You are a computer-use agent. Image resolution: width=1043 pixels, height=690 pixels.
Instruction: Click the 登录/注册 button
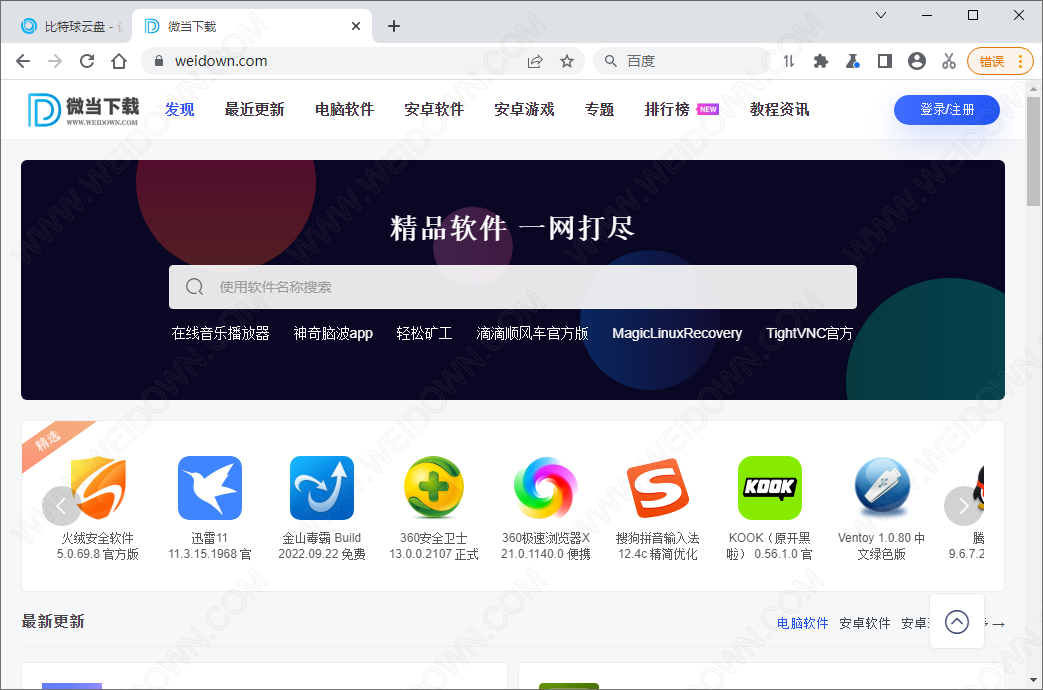pos(947,110)
